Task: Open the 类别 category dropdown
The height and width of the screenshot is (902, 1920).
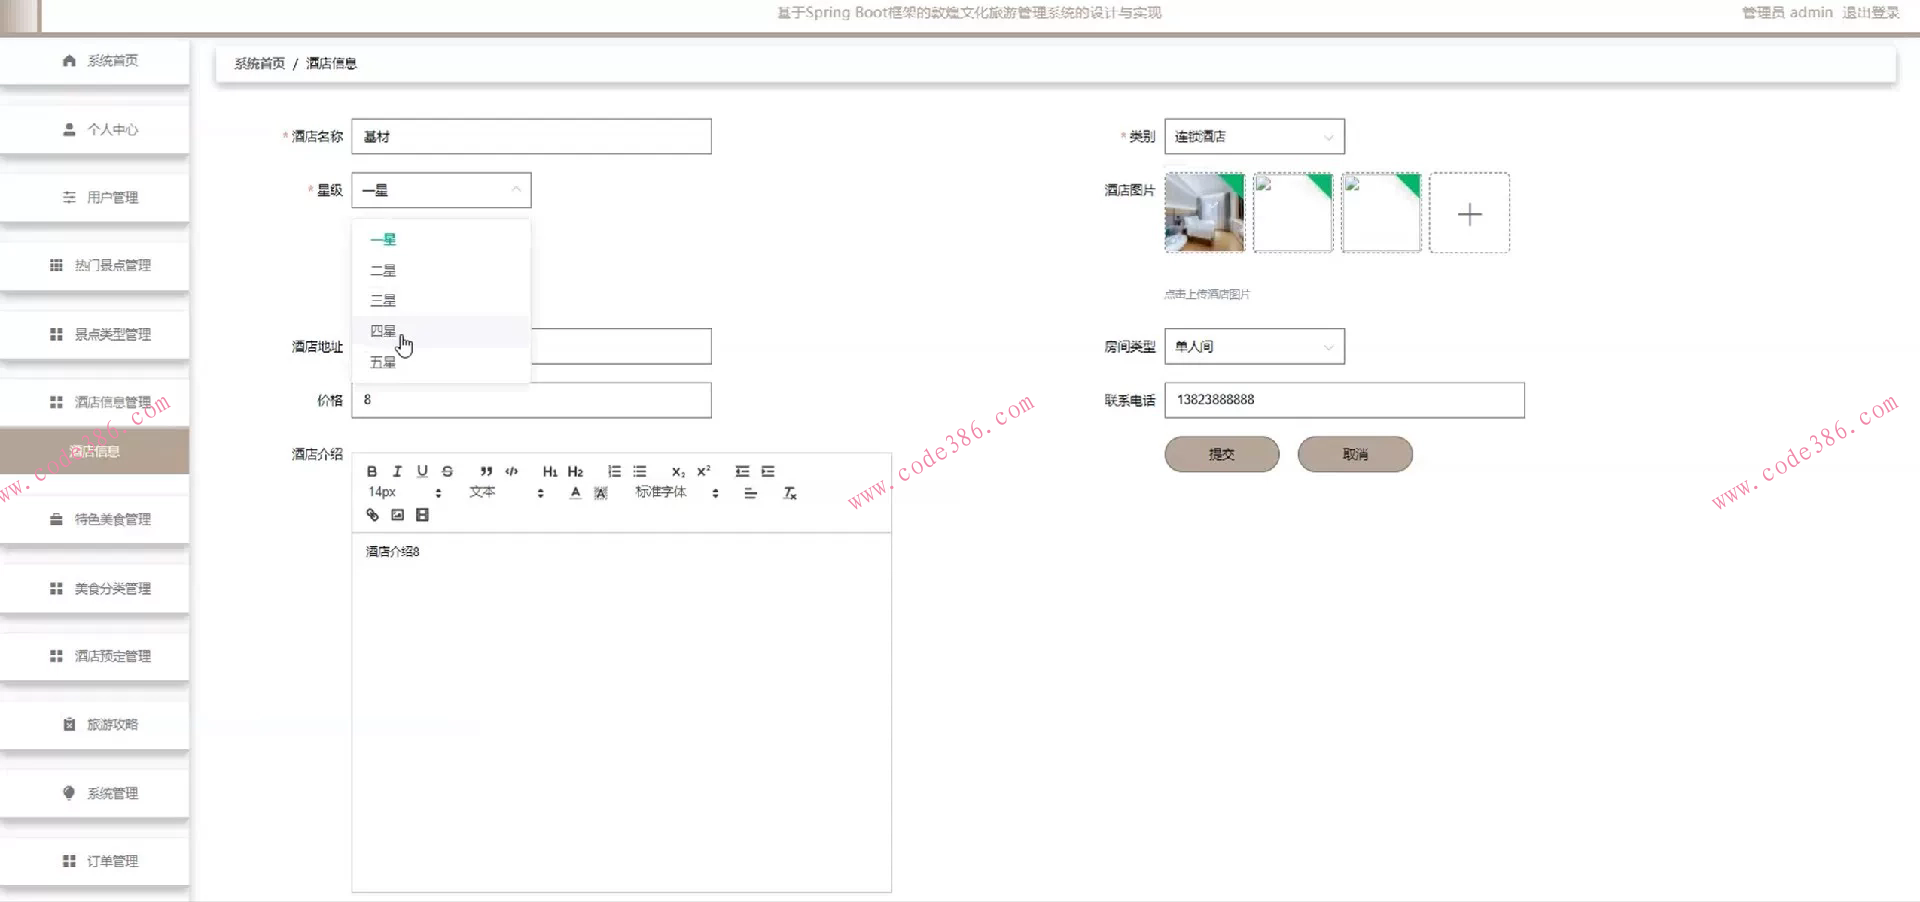Action: (1254, 137)
